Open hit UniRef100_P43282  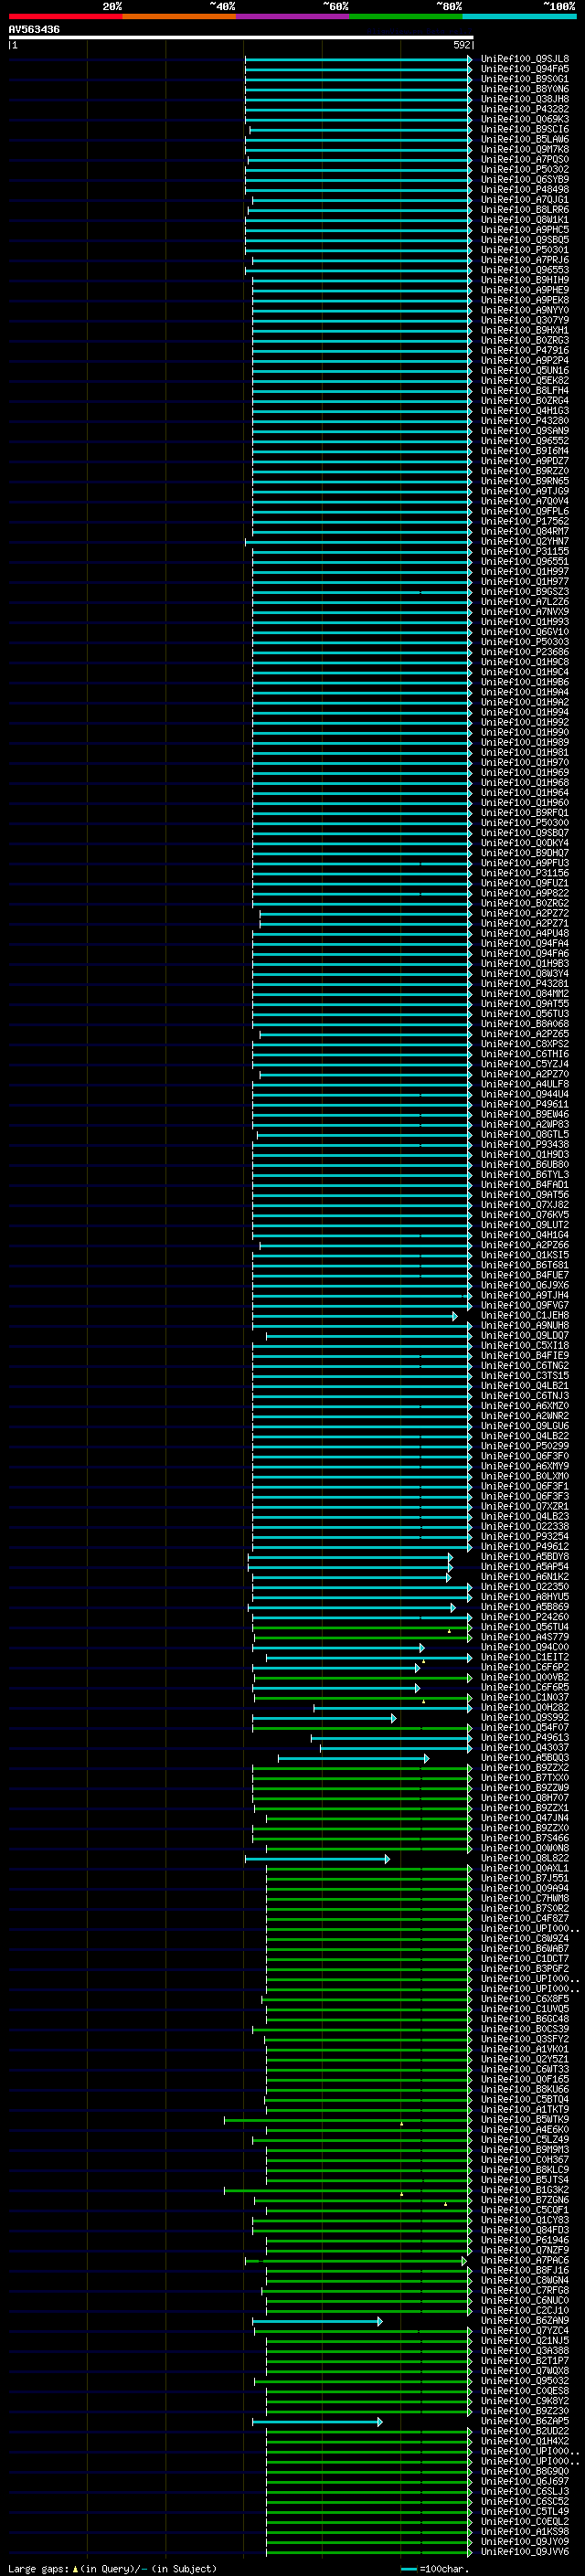[525, 109]
